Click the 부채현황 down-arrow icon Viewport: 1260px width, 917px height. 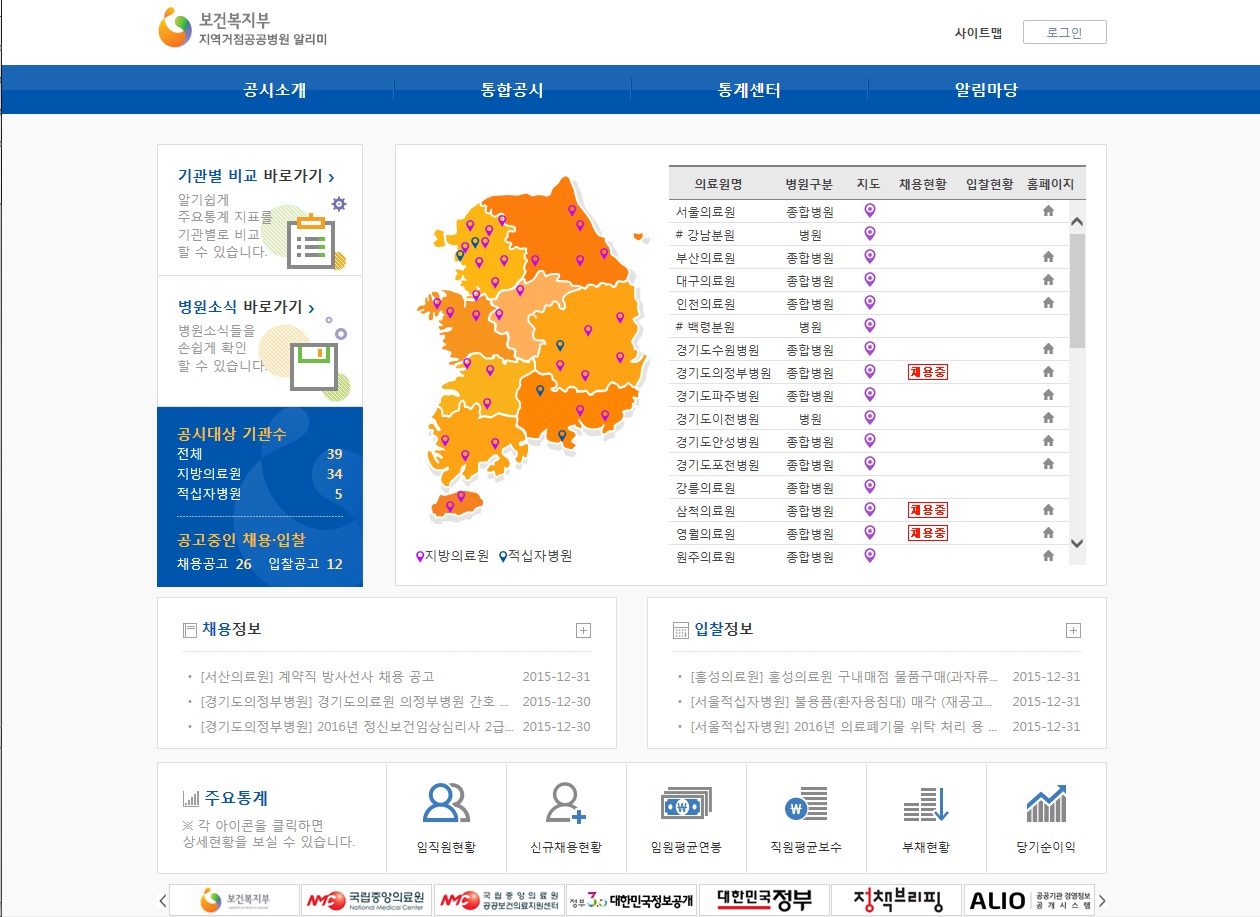tap(926, 803)
